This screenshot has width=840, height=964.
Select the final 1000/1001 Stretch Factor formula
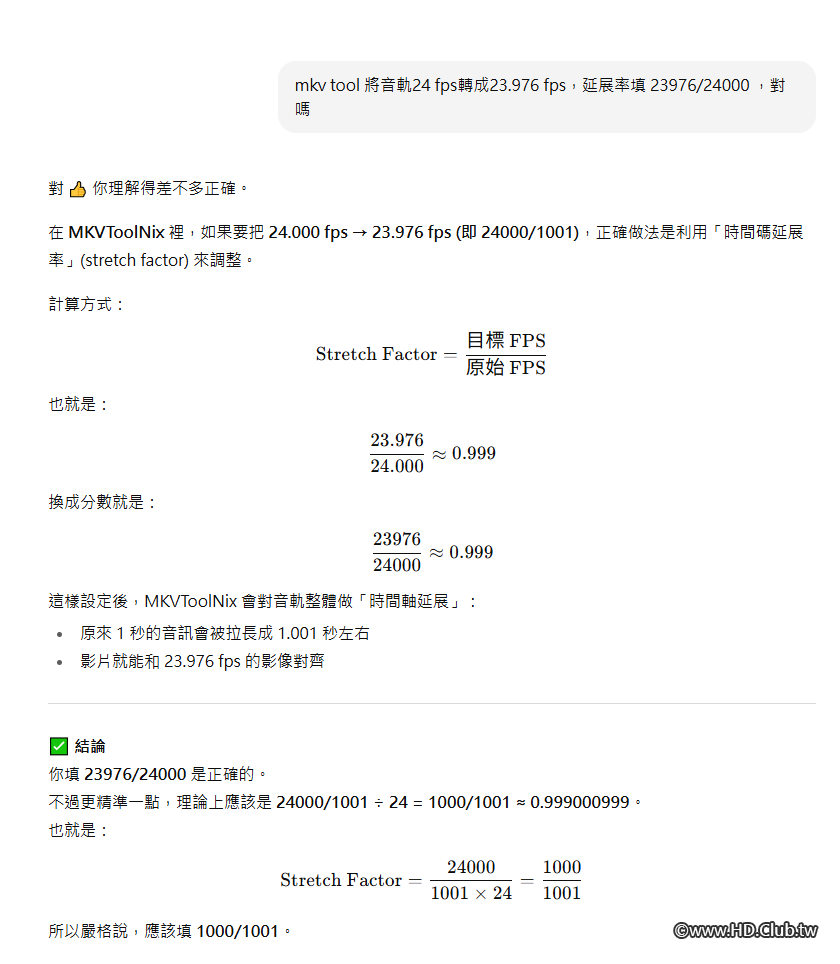[431, 880]
